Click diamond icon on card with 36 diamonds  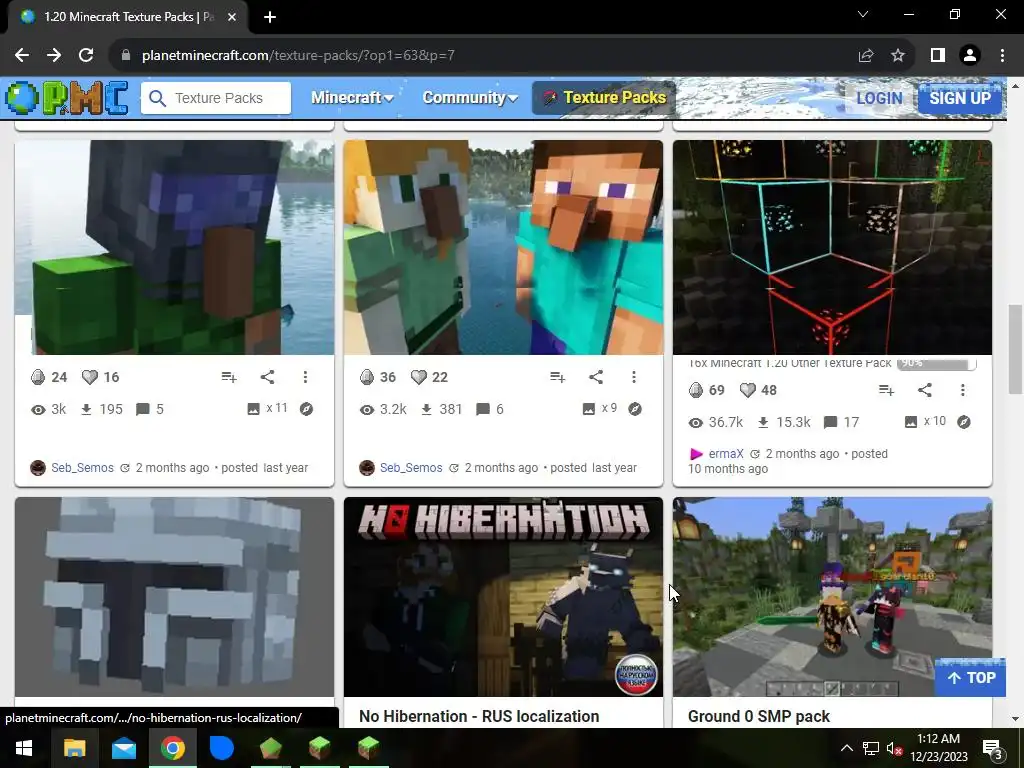pyautogui.click(x=367, y=377)
